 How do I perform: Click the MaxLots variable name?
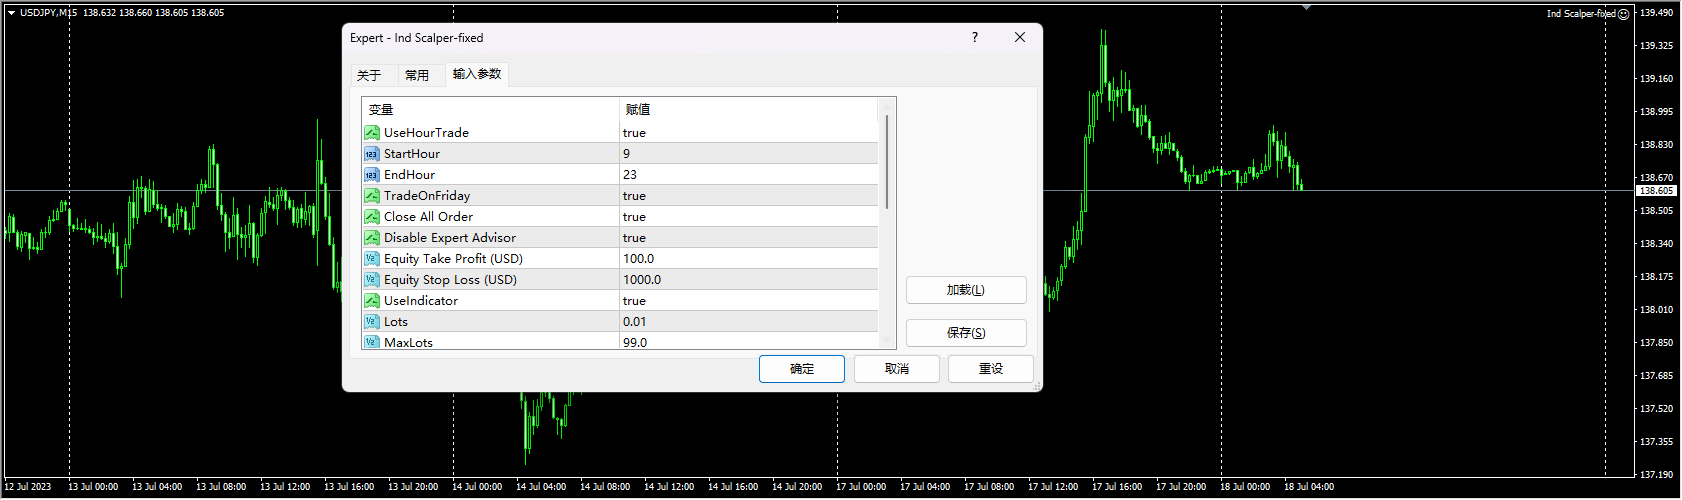pyautogui.click(x=408, y=342)
